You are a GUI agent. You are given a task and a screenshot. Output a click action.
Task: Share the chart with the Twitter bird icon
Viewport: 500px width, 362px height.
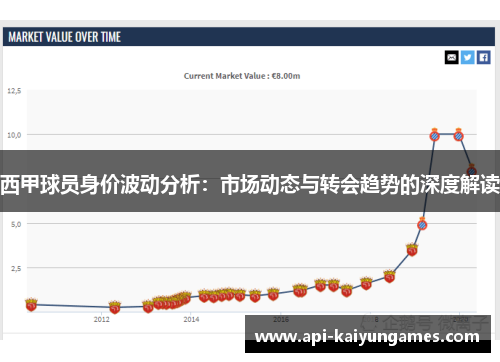point(467,57)
